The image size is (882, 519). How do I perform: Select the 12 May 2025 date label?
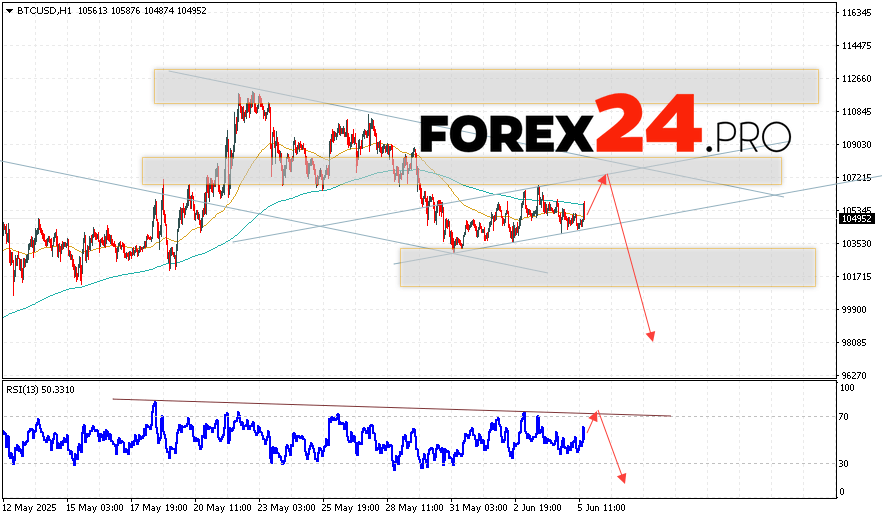pos(29,507)
